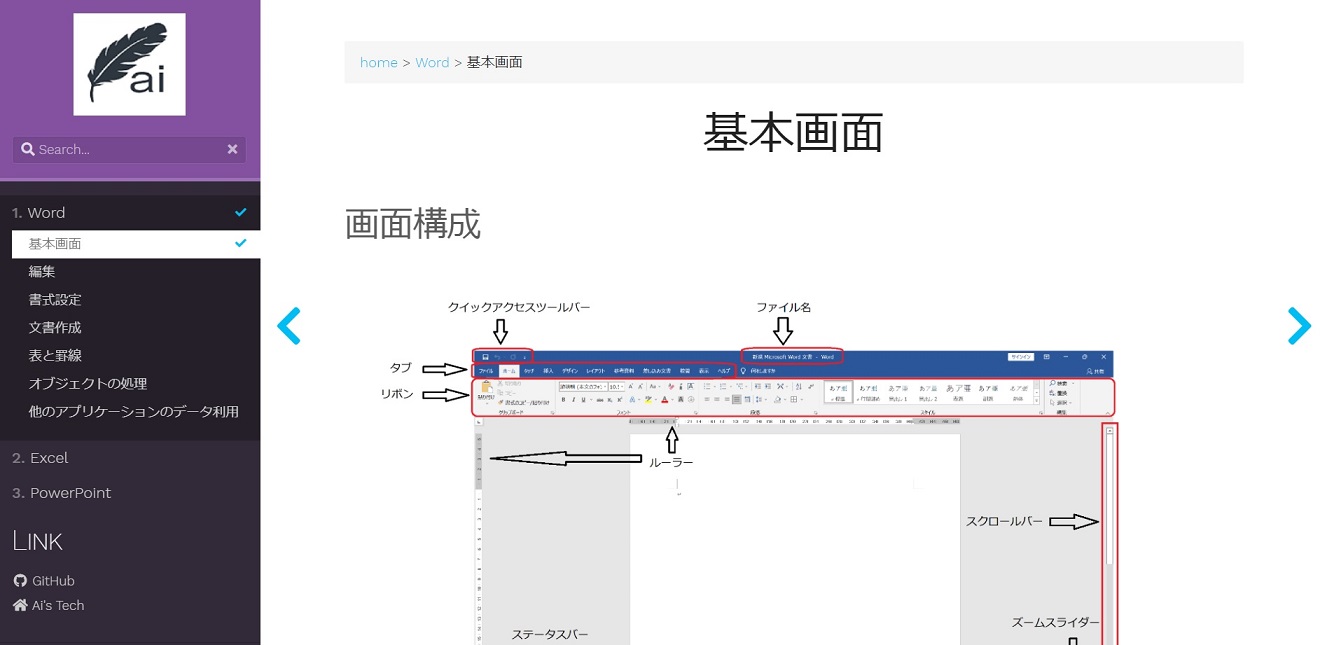Clear the search with the X icon

point(232,149)
